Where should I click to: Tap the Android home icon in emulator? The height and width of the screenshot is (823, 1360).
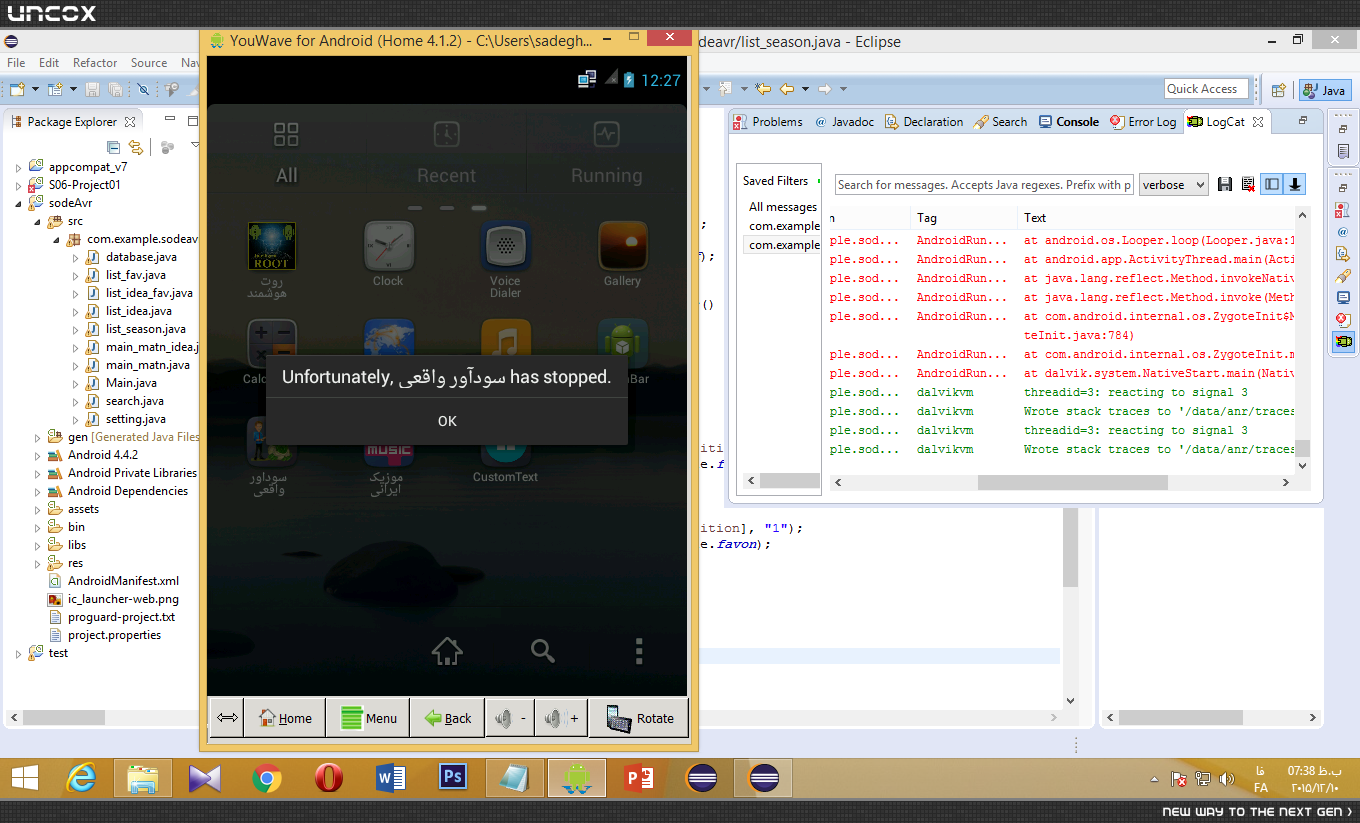[x=447, y=652]
